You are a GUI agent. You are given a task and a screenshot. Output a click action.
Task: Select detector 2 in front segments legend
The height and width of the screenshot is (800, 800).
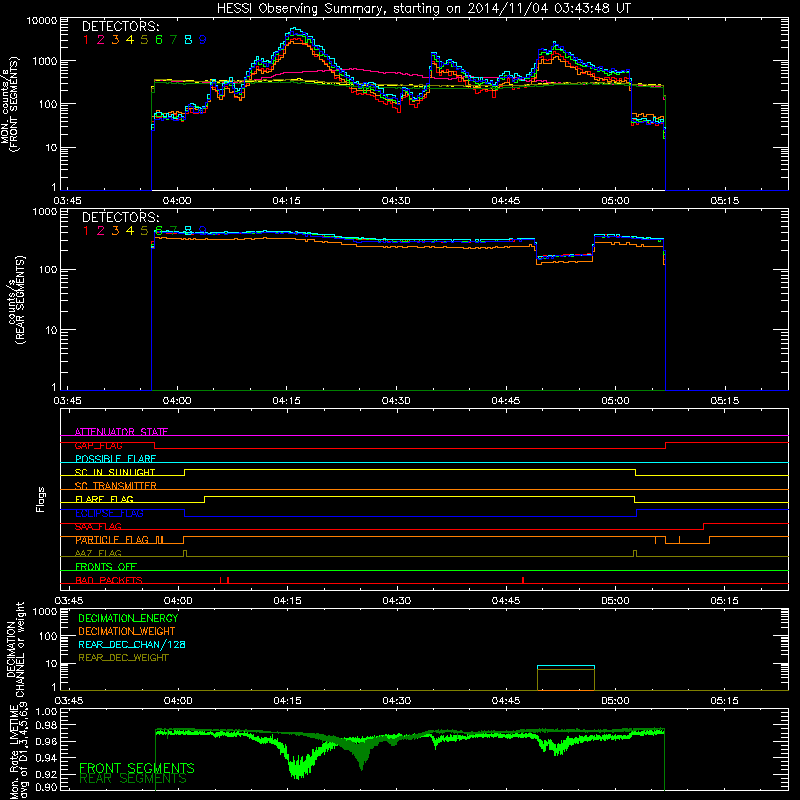pos(101,40)
